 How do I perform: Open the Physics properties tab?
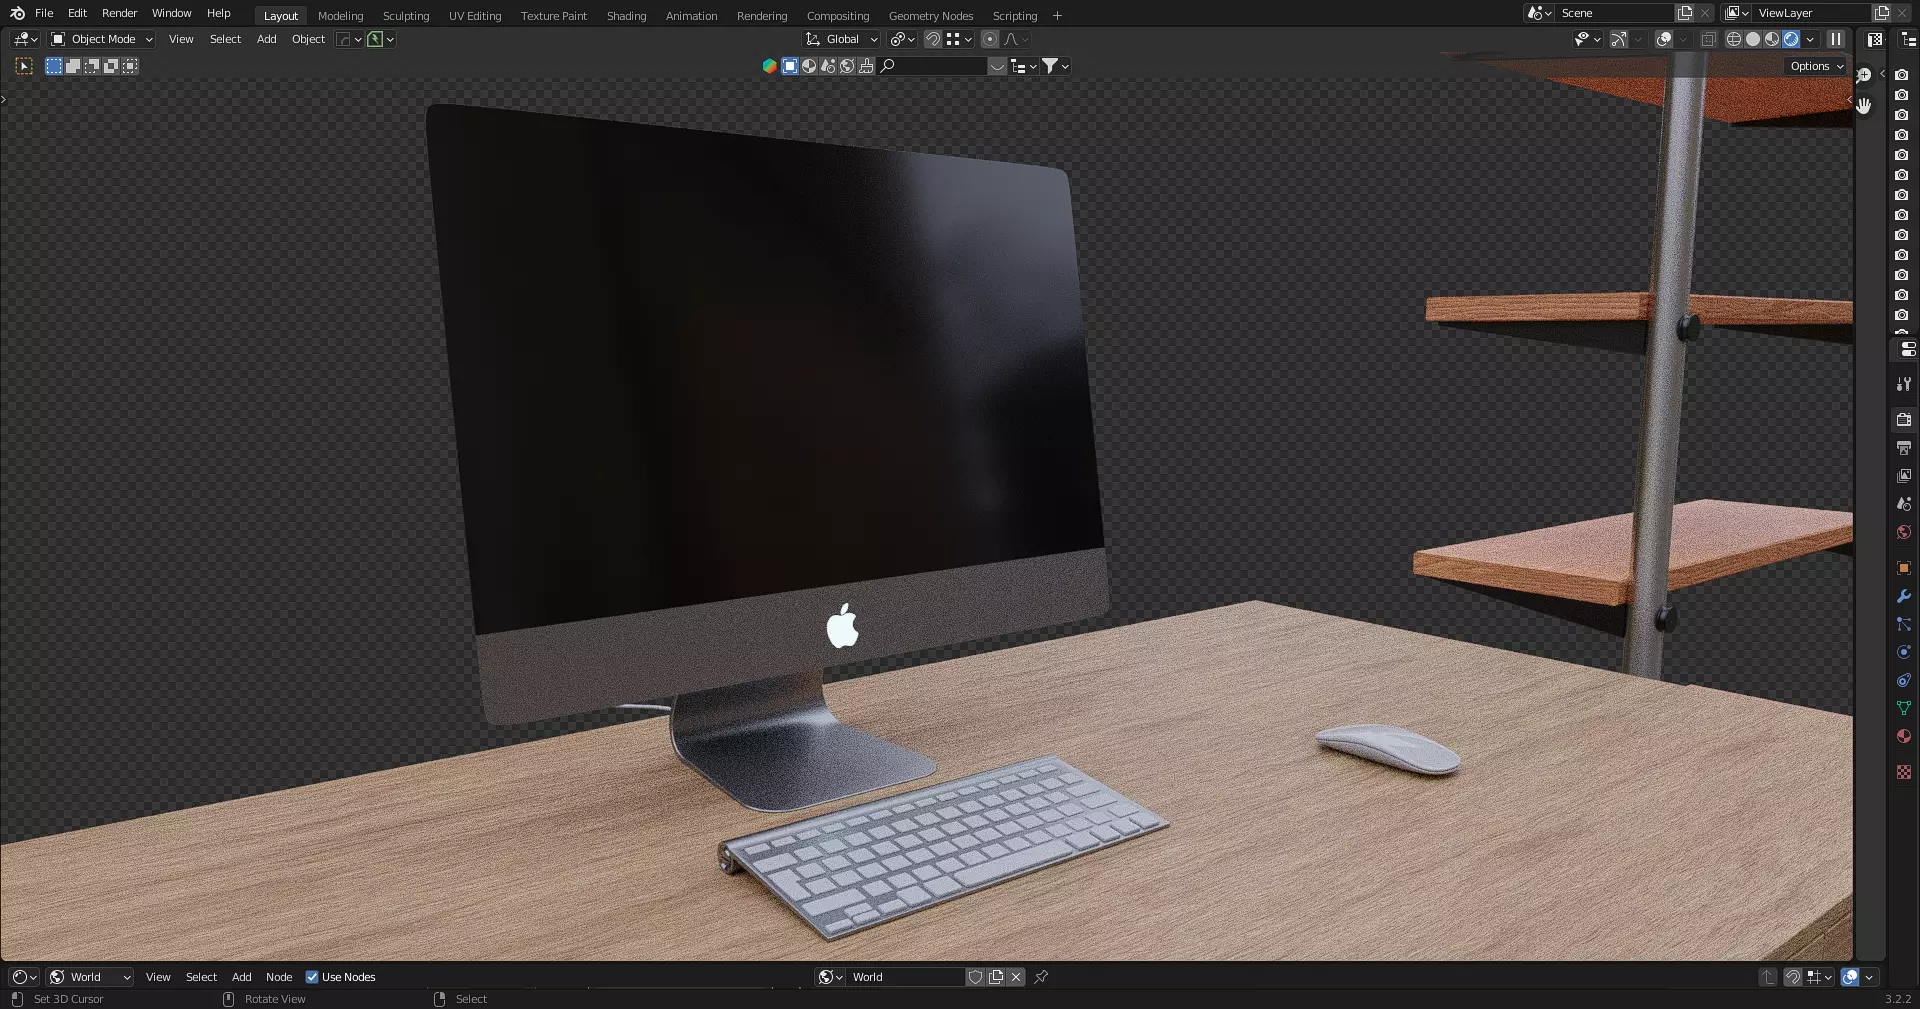point(1904,652)
